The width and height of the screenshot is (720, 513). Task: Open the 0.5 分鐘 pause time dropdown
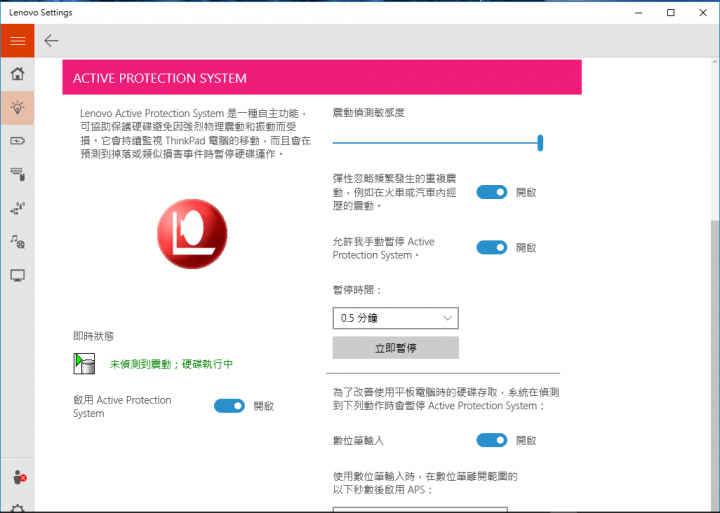click(395, 318)
